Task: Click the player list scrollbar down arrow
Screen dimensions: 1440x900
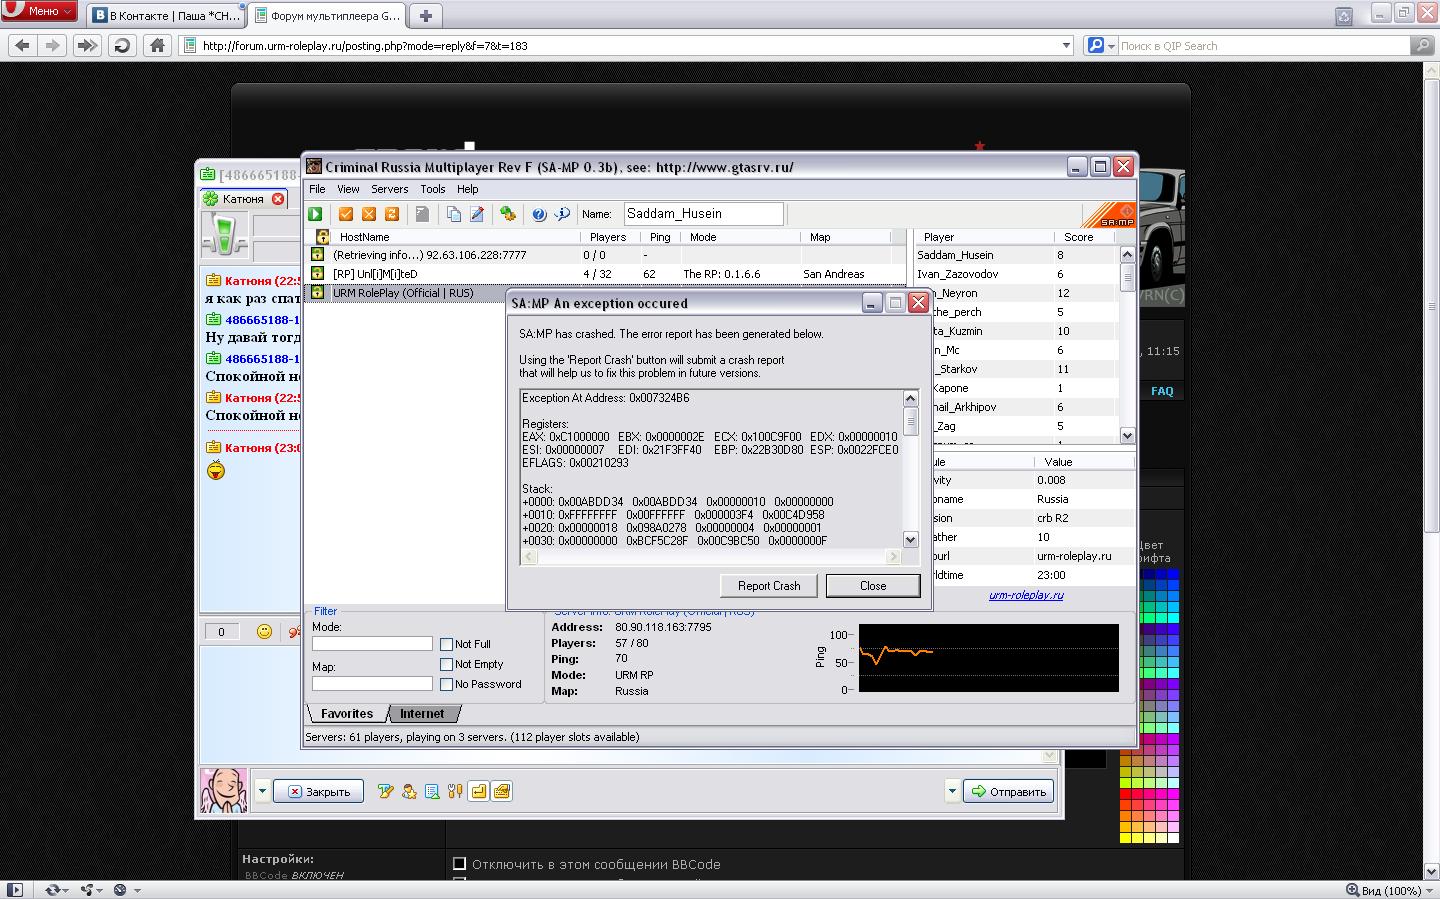Action: (1127, 435)
